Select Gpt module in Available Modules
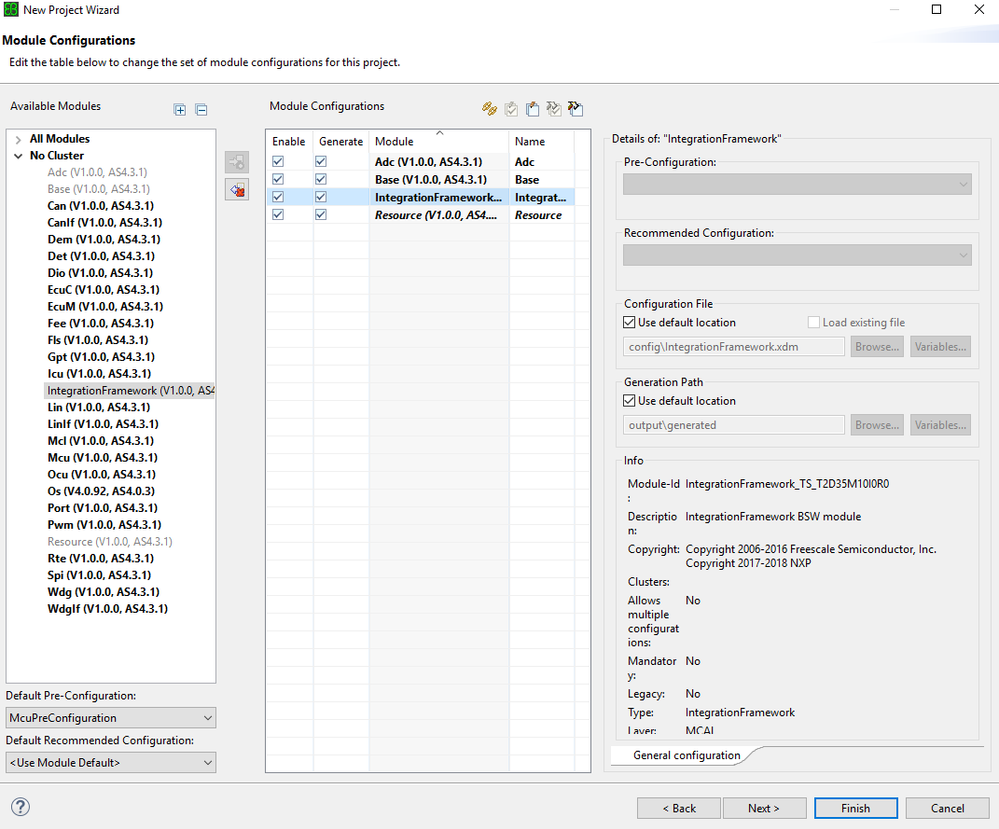999x829 pixels. coord(101,357)
